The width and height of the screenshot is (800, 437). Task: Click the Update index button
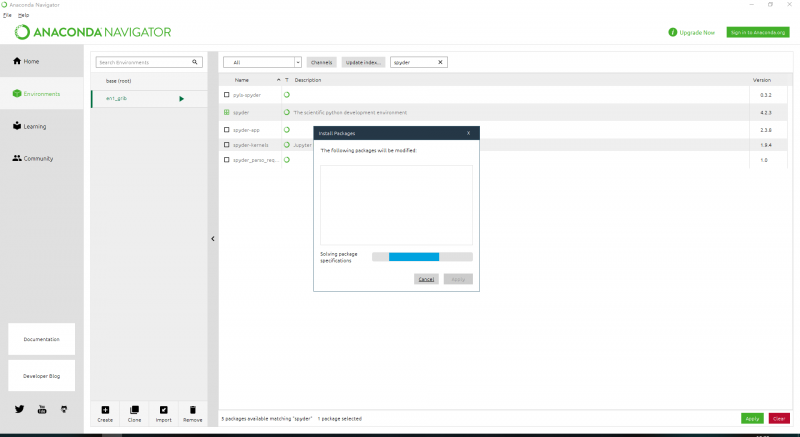pyautogui.click(x=363, y=62)
